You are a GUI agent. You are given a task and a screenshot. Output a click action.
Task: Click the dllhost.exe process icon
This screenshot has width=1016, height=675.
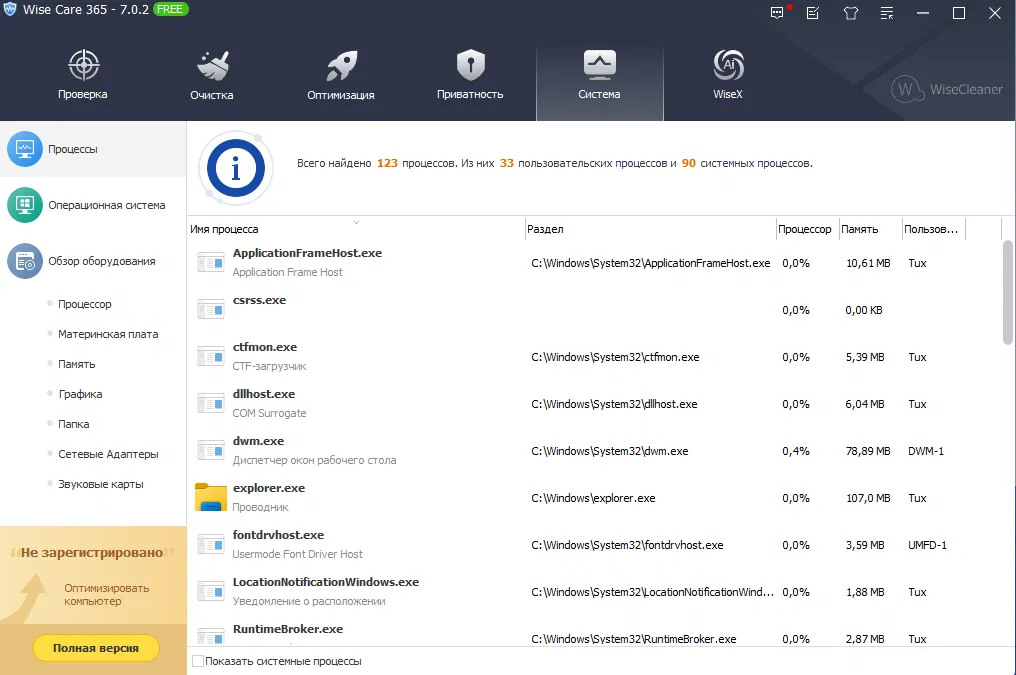click(211, 404)
